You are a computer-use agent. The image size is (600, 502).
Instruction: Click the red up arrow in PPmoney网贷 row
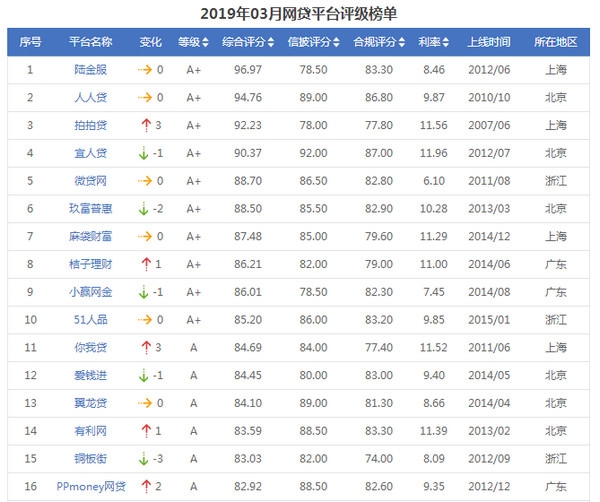pyautogui.click(x=146, y=486)
